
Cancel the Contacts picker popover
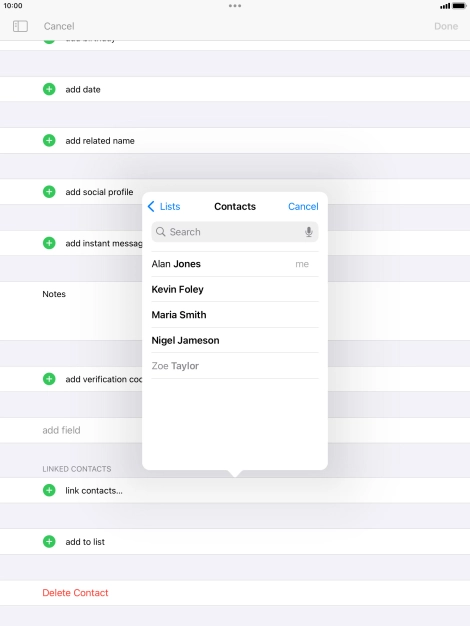click(303, 206)
